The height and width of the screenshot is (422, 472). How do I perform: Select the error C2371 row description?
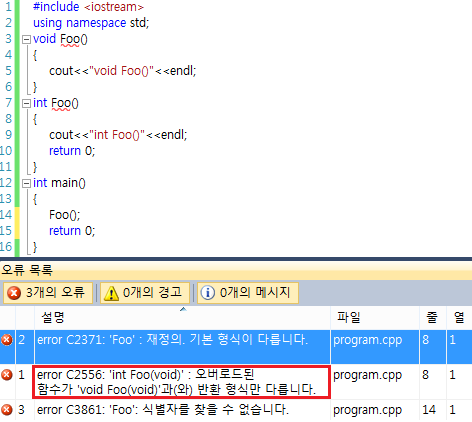click(172, 340)
